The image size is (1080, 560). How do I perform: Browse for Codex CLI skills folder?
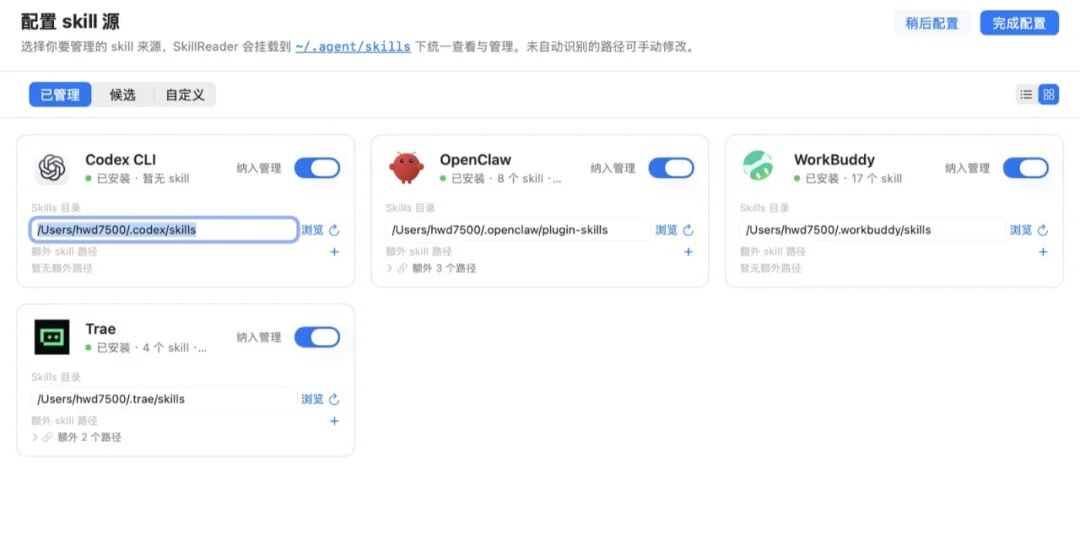[312, 230]
